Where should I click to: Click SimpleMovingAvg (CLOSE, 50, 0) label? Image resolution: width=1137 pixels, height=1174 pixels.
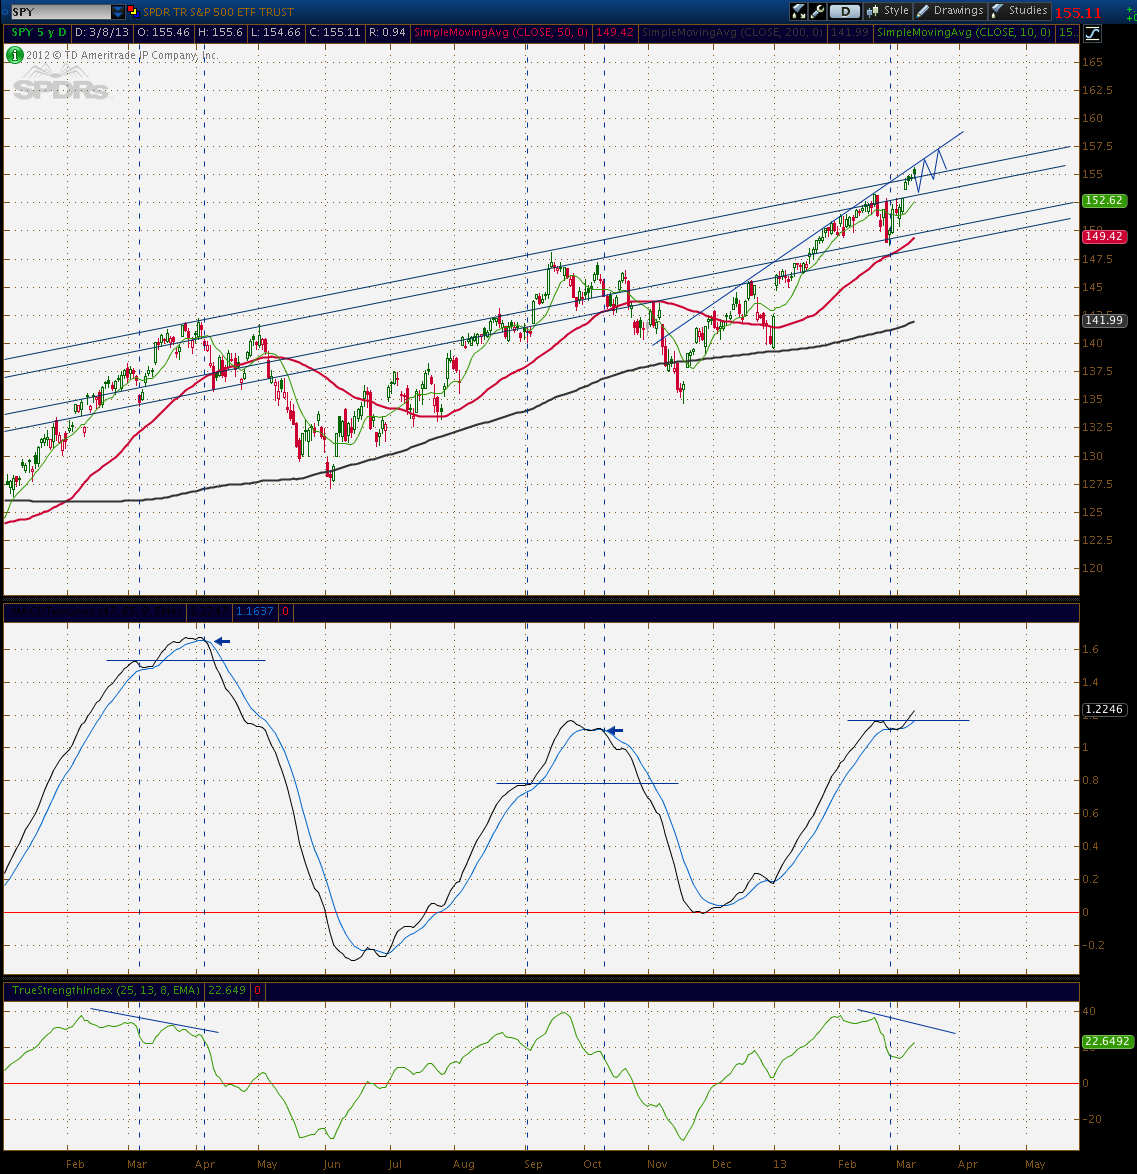click(501, 32)
